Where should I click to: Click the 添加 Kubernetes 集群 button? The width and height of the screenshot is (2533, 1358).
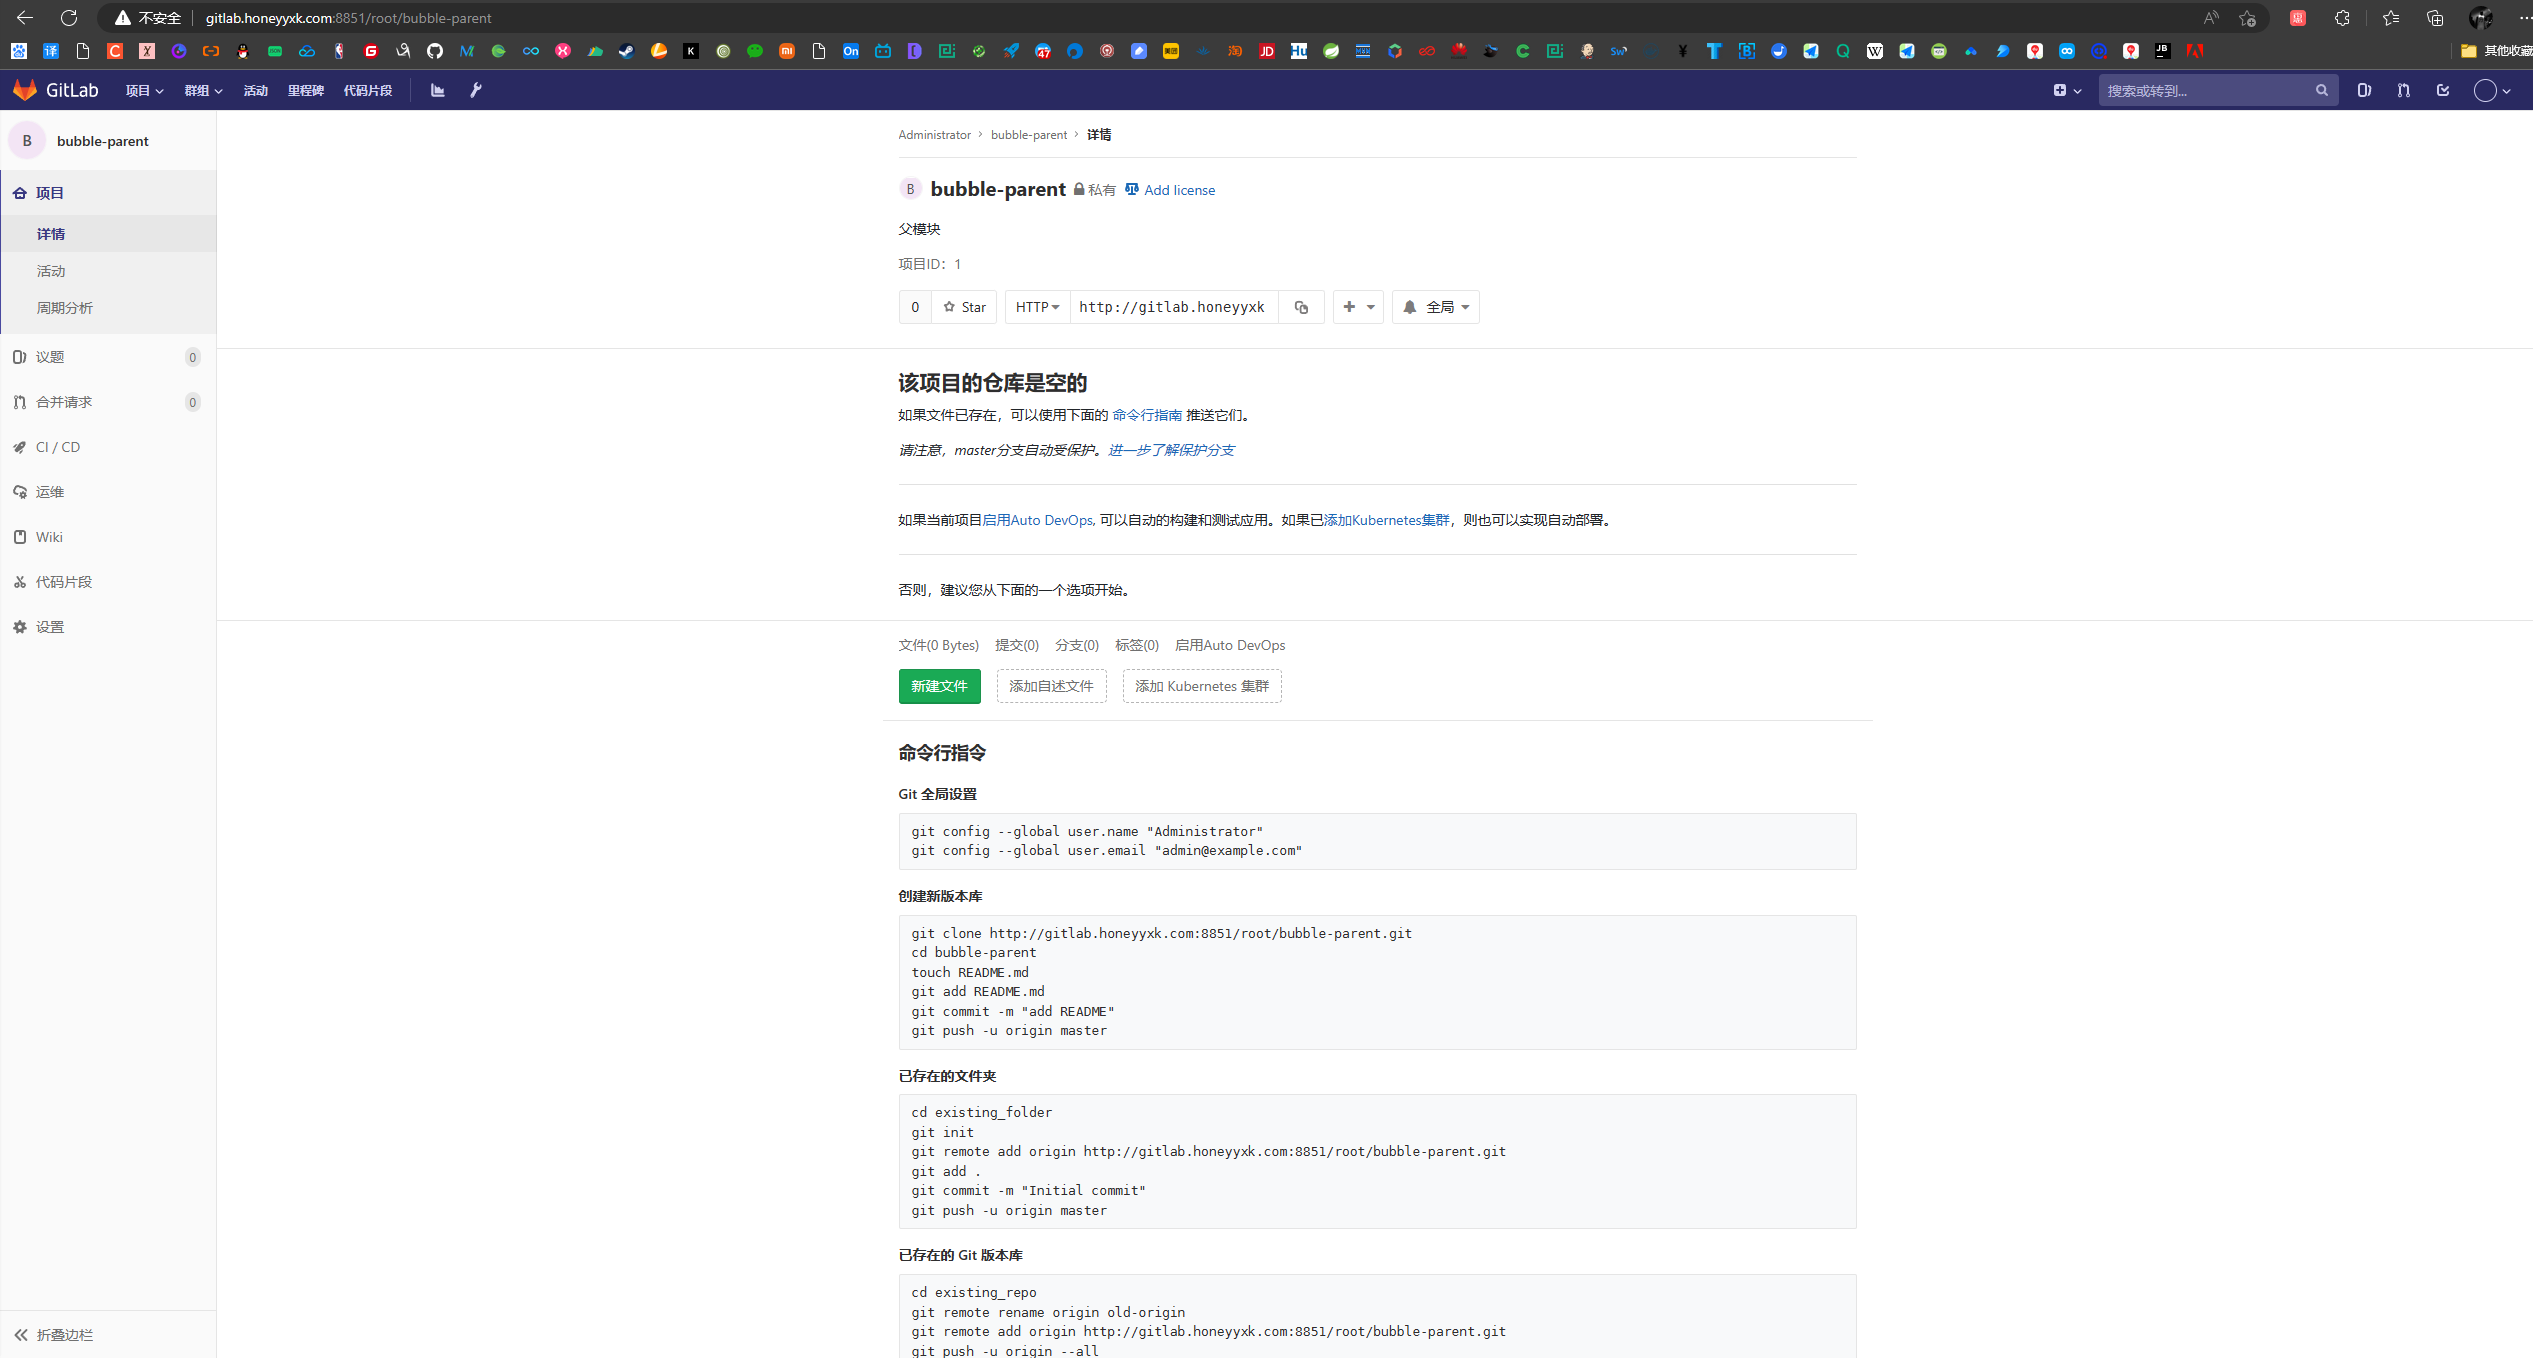1201,686
